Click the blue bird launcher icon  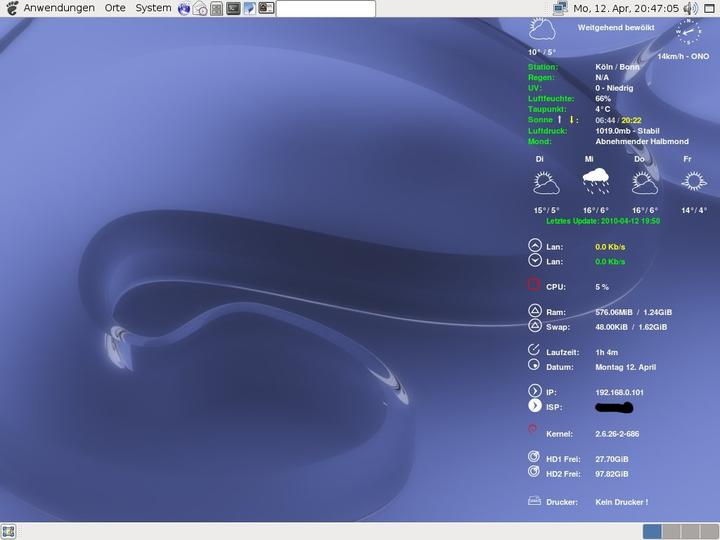[250, 8]
